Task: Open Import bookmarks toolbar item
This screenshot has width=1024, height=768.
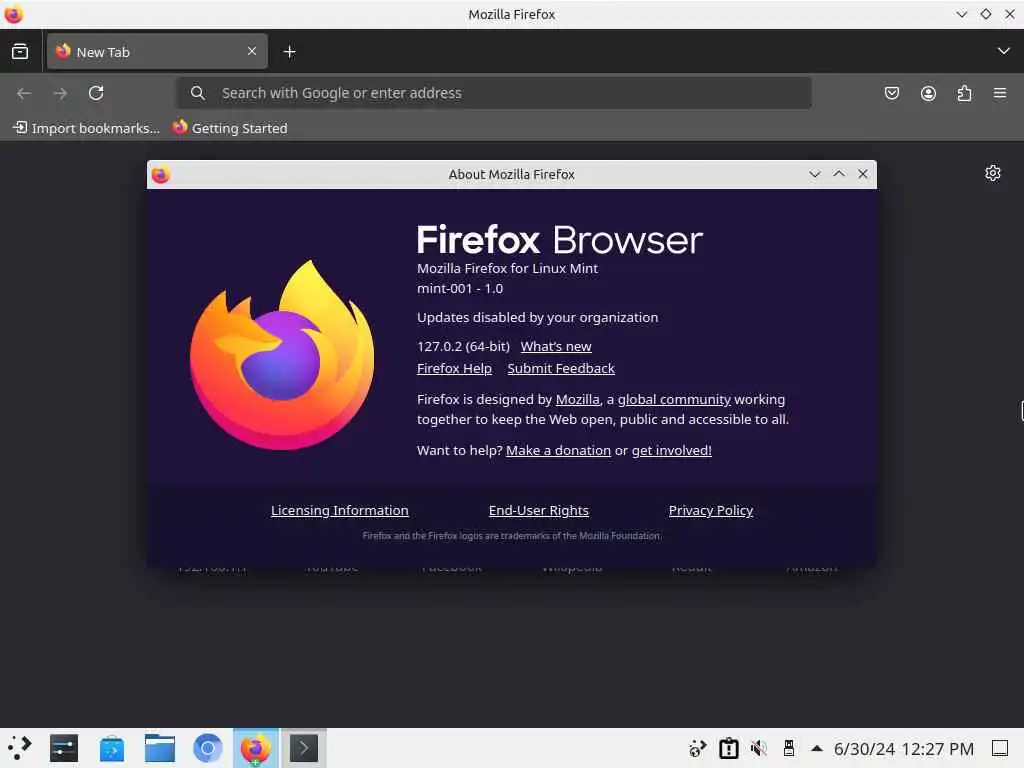Action: [87, 128]
